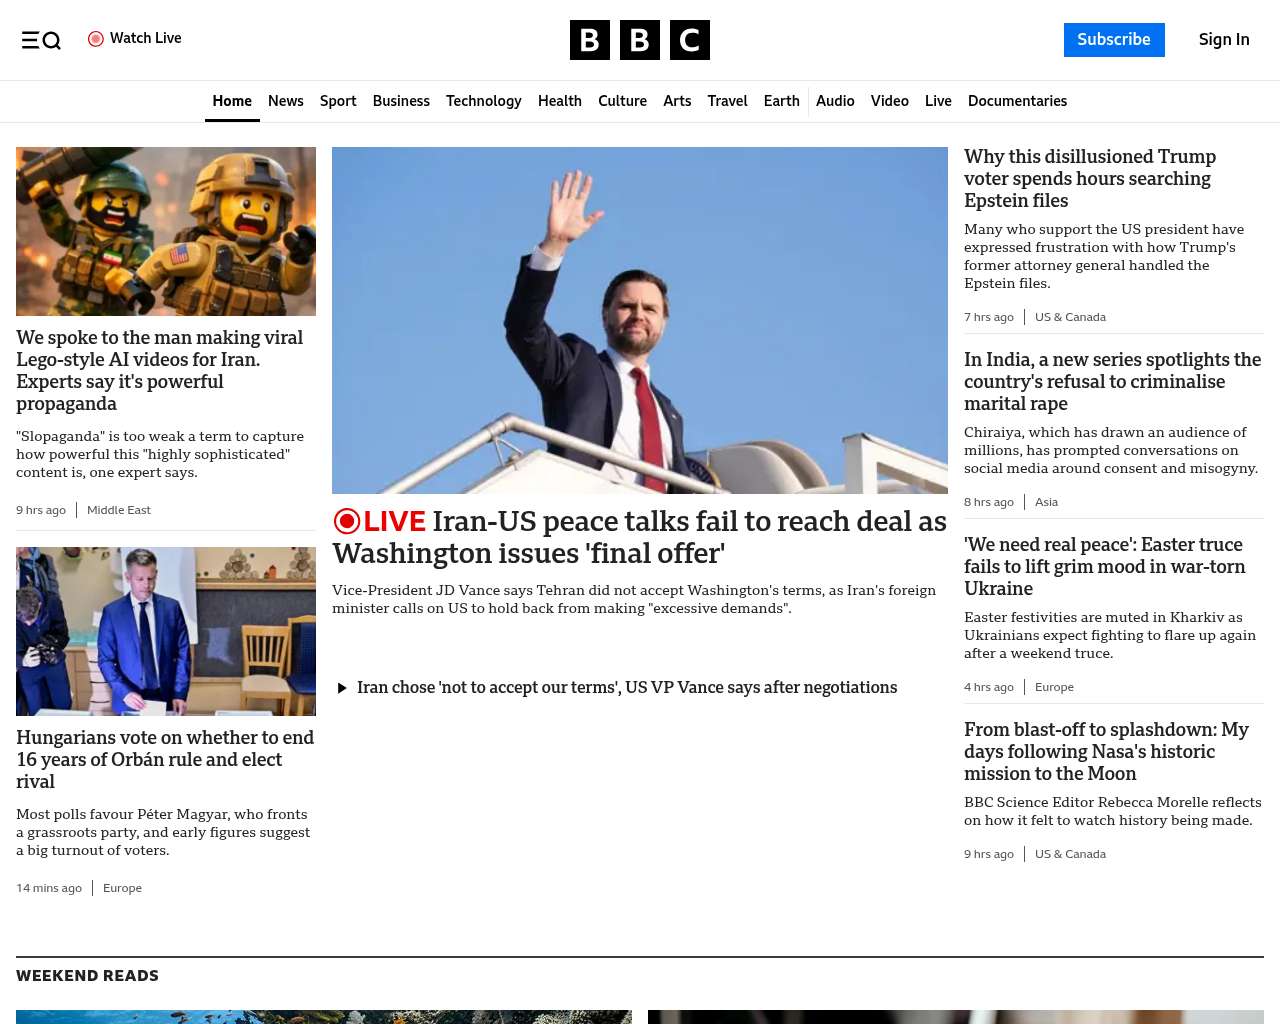Click the JD Vance waving photo
This screenshot has width=1280, height=1024.
[640, 320]
